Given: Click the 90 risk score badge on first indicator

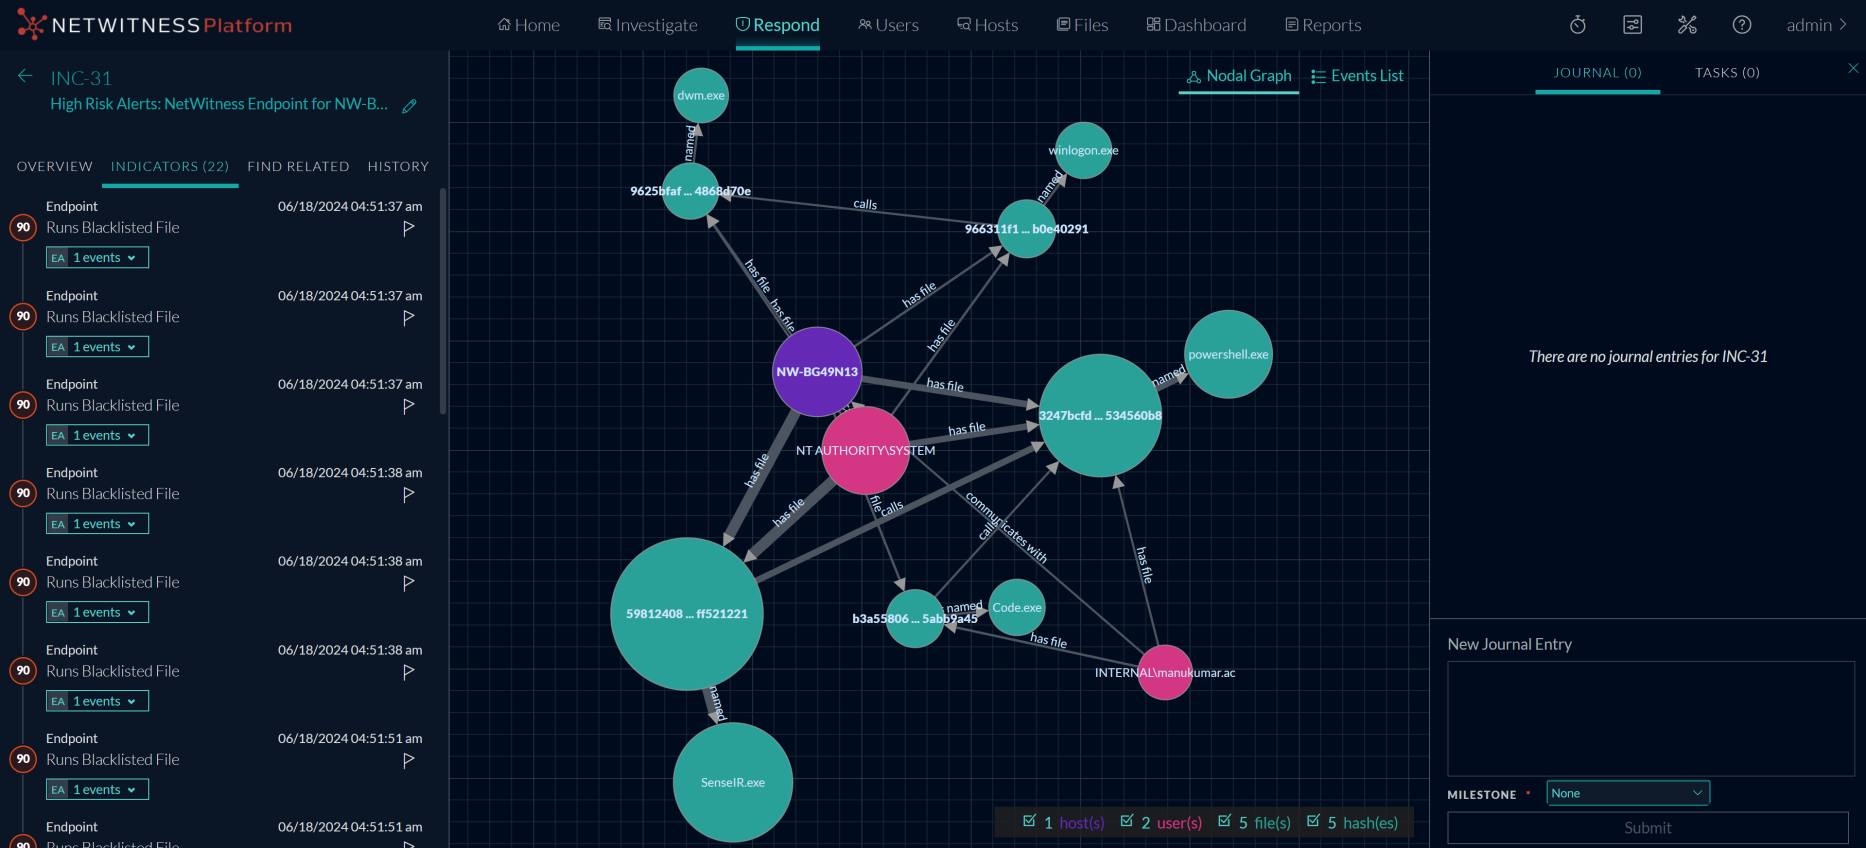Looking at the screenshot, I should pyautogui.click(x=23, y=227).
